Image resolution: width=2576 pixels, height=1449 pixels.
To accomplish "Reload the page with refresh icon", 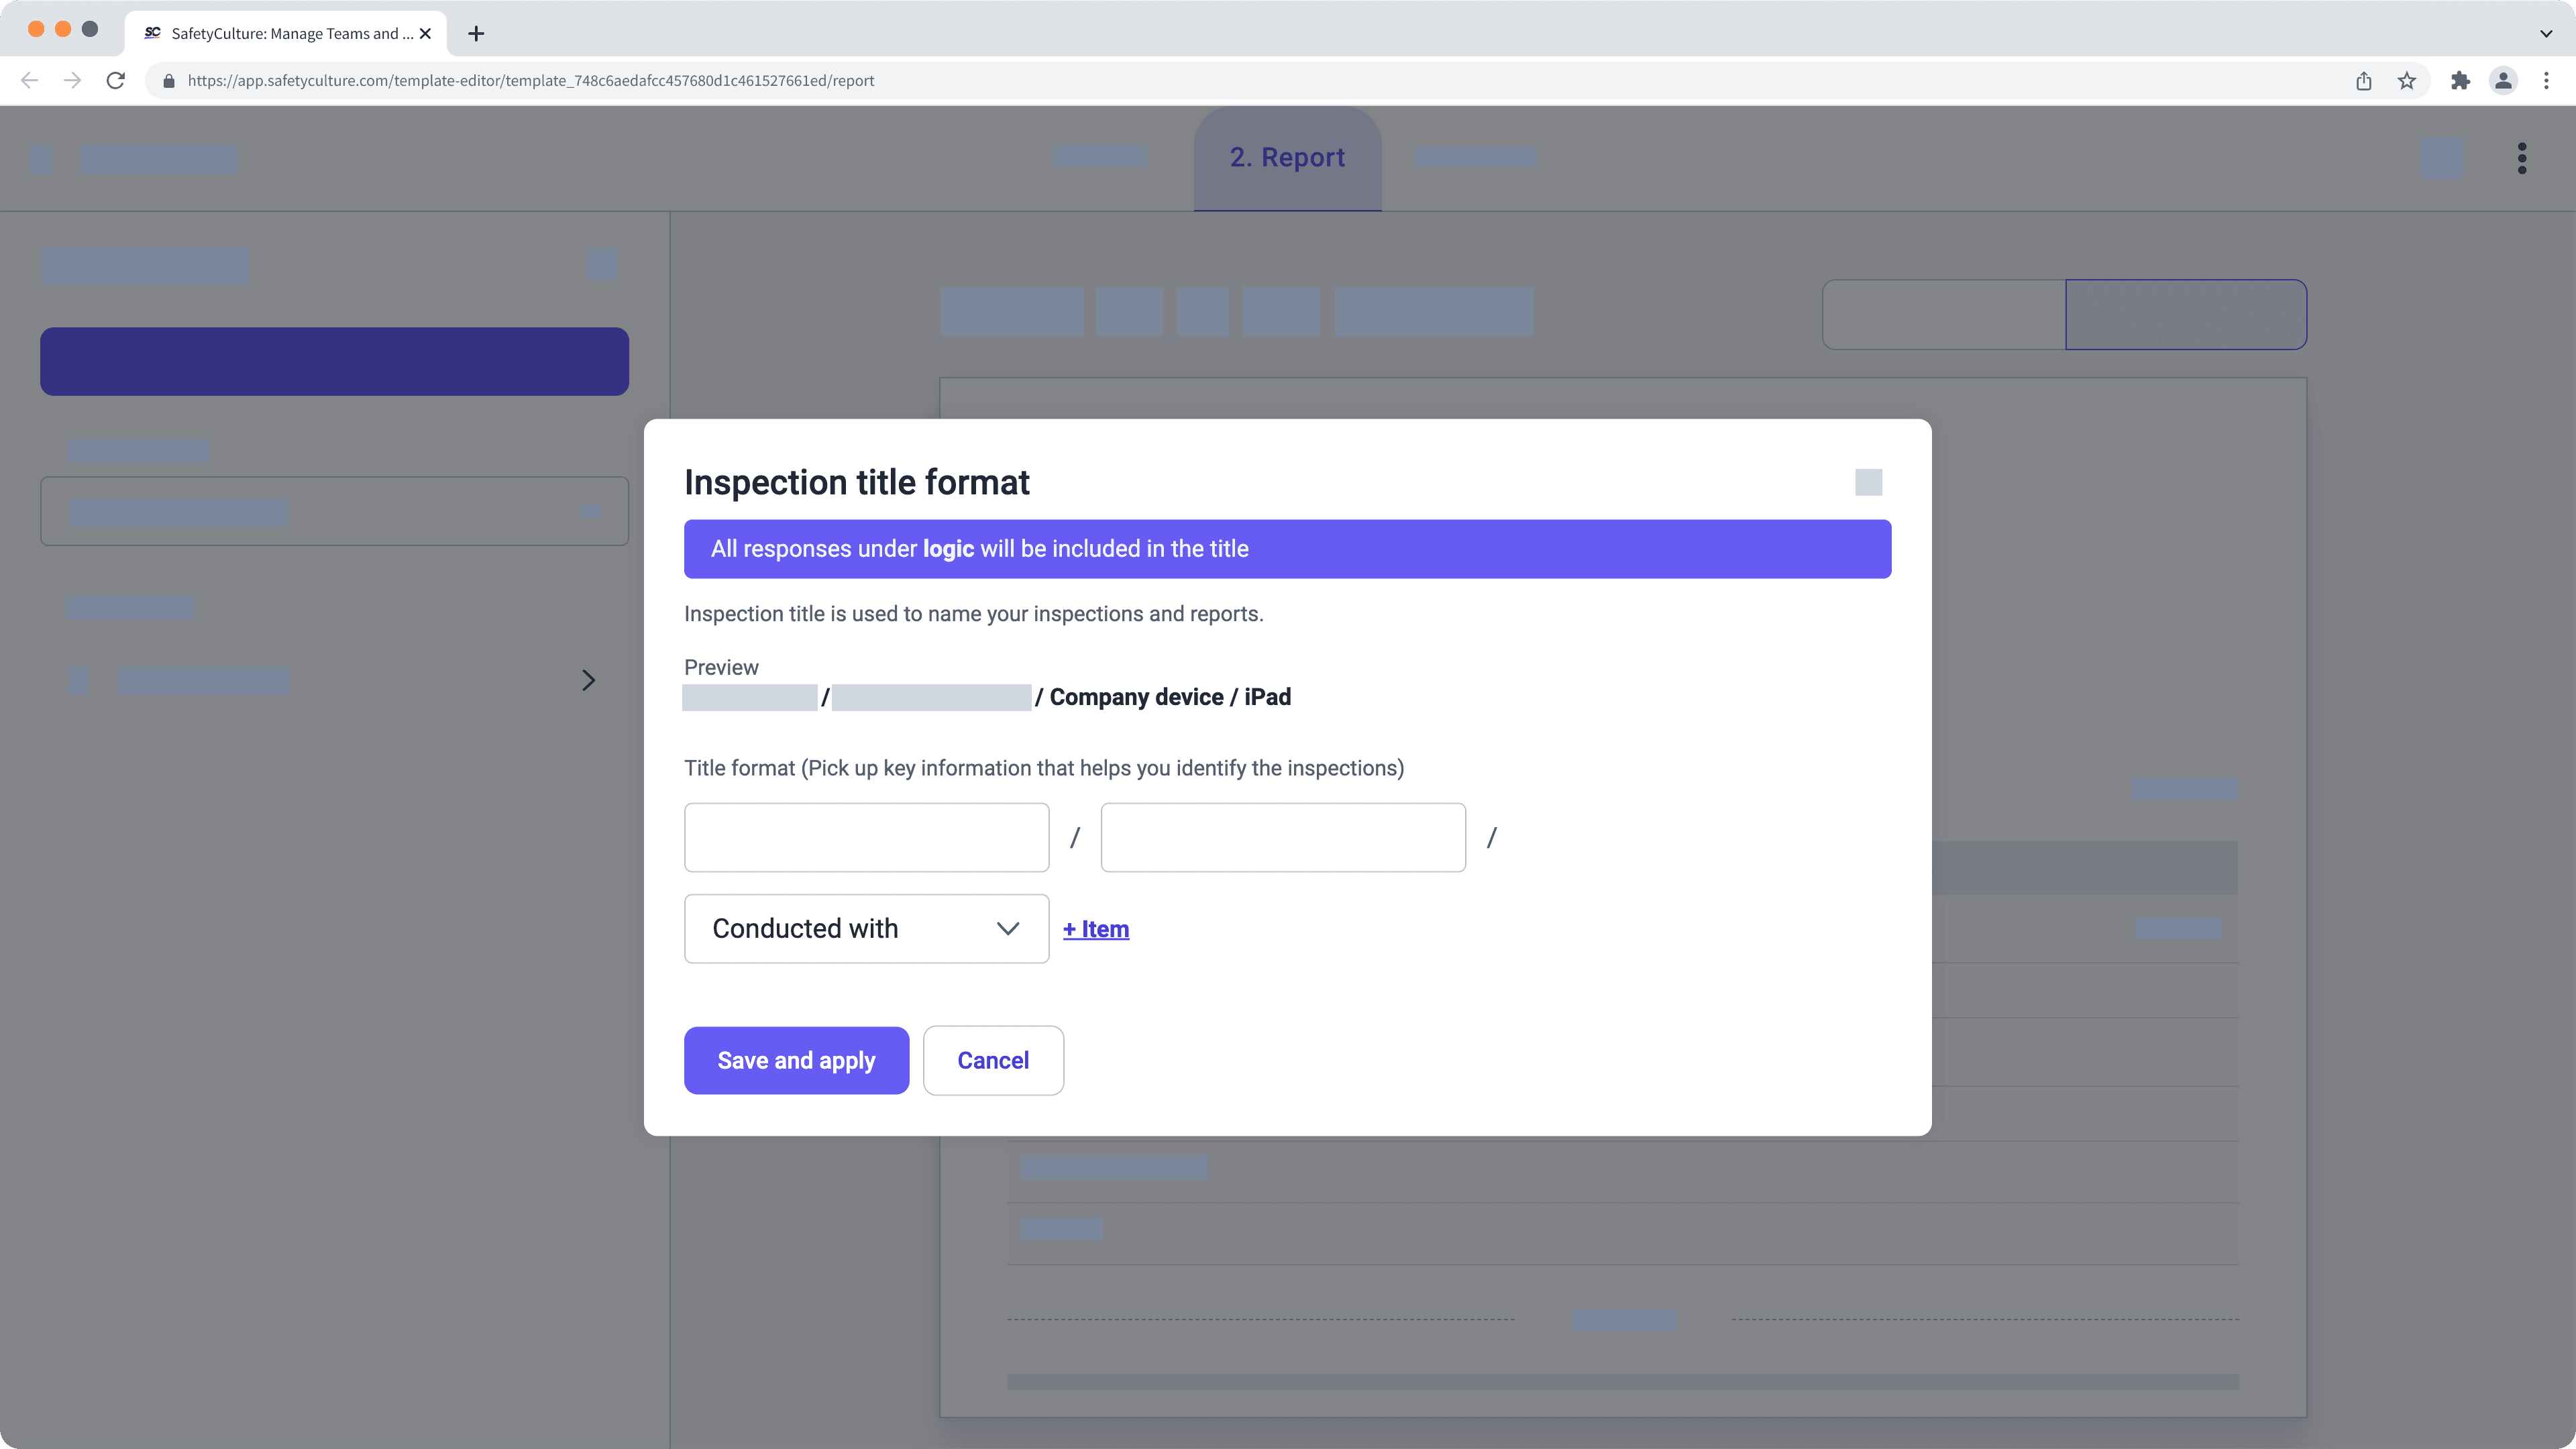I will coord(116,81).
